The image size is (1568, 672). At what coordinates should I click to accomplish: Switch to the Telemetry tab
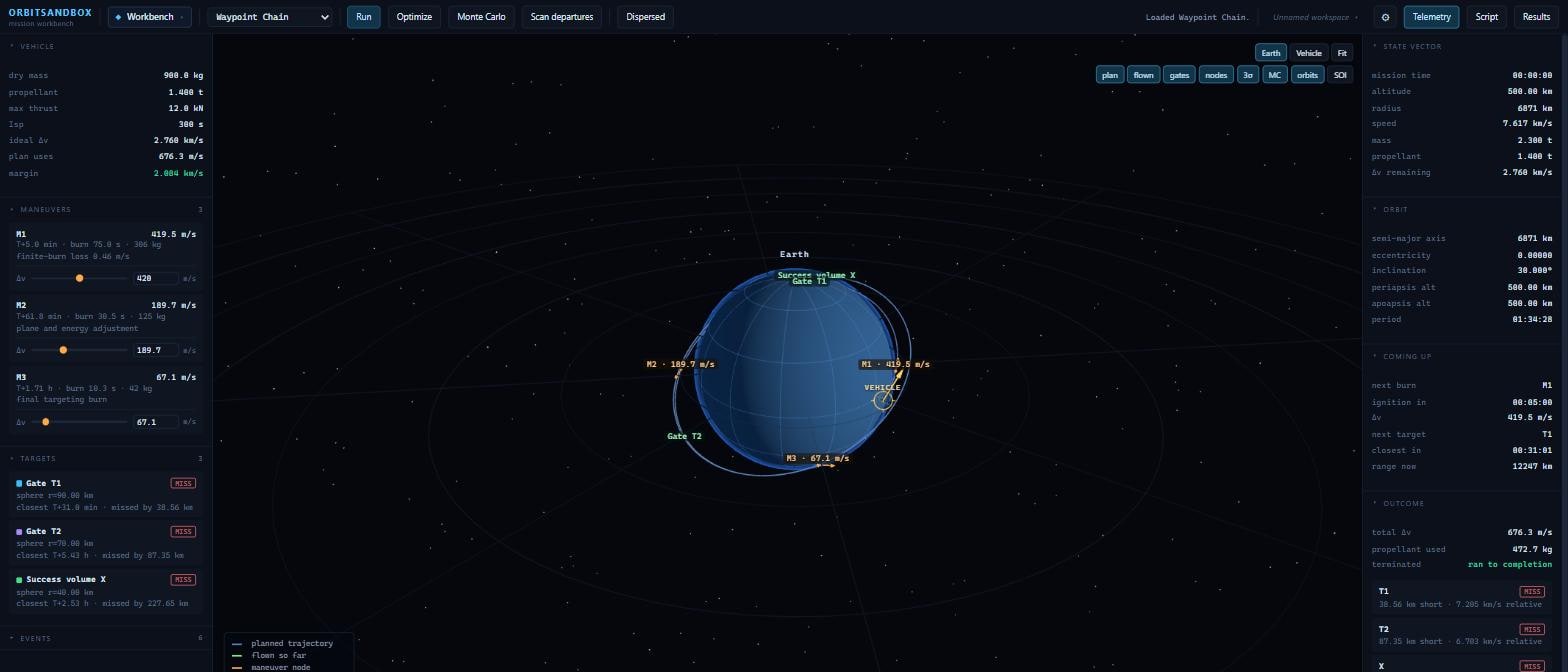pos(1431,17)
